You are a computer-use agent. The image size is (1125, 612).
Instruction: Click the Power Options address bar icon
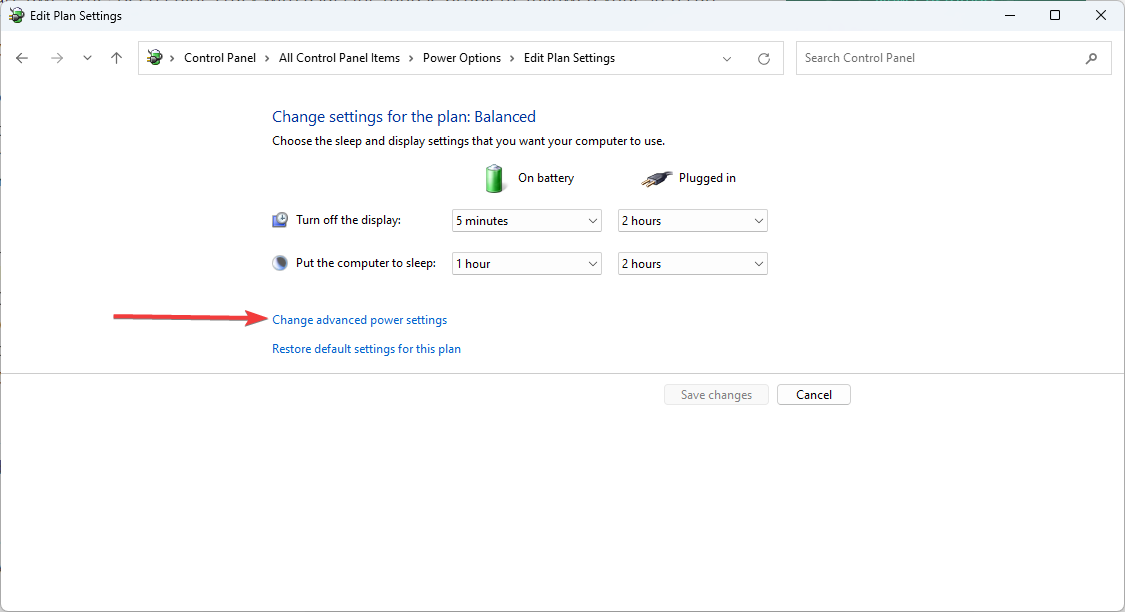point(155,58)
